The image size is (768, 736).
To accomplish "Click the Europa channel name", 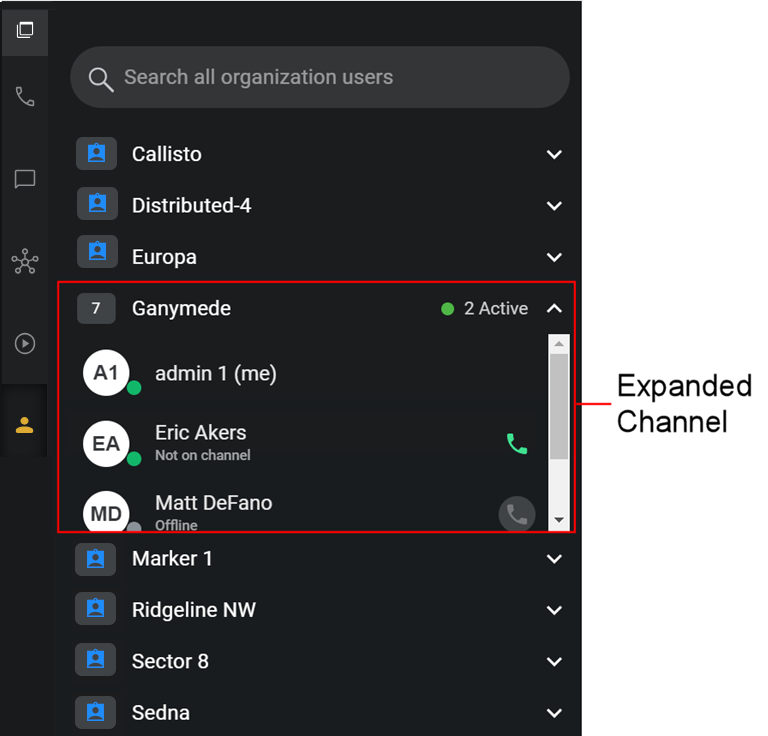I will pos(164,258).
